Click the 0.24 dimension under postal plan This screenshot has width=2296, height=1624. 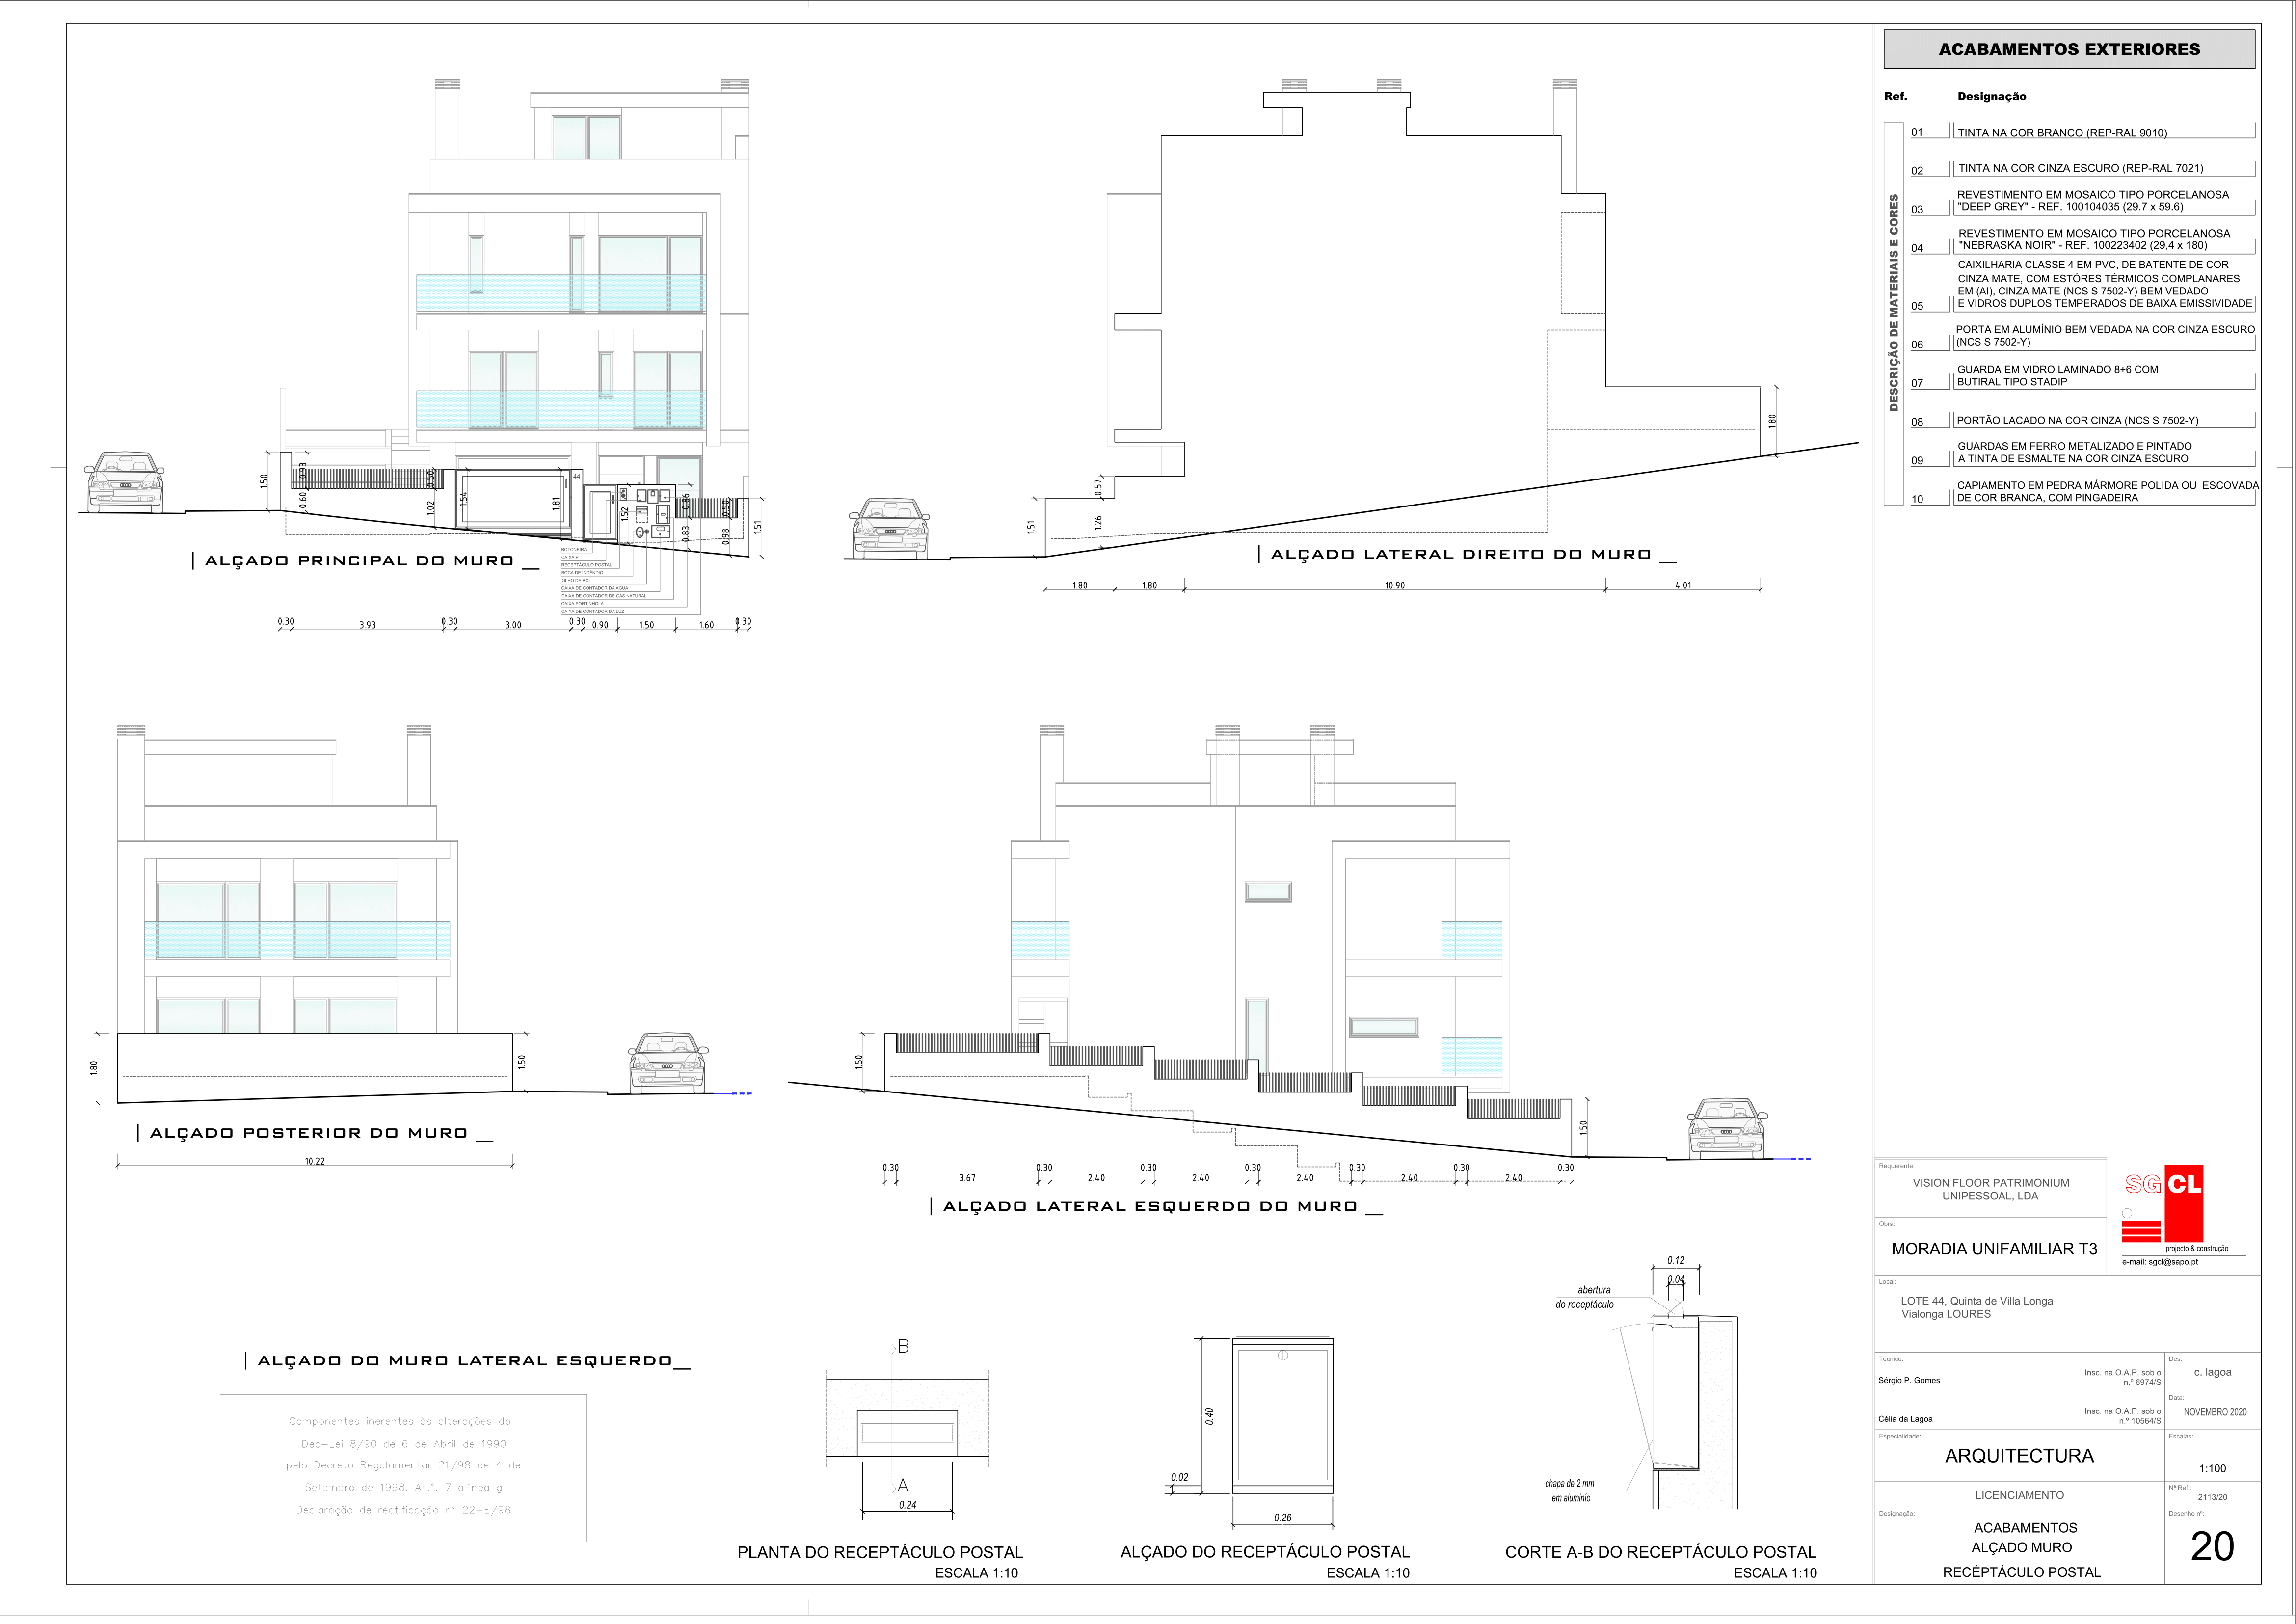point(907,1505)
